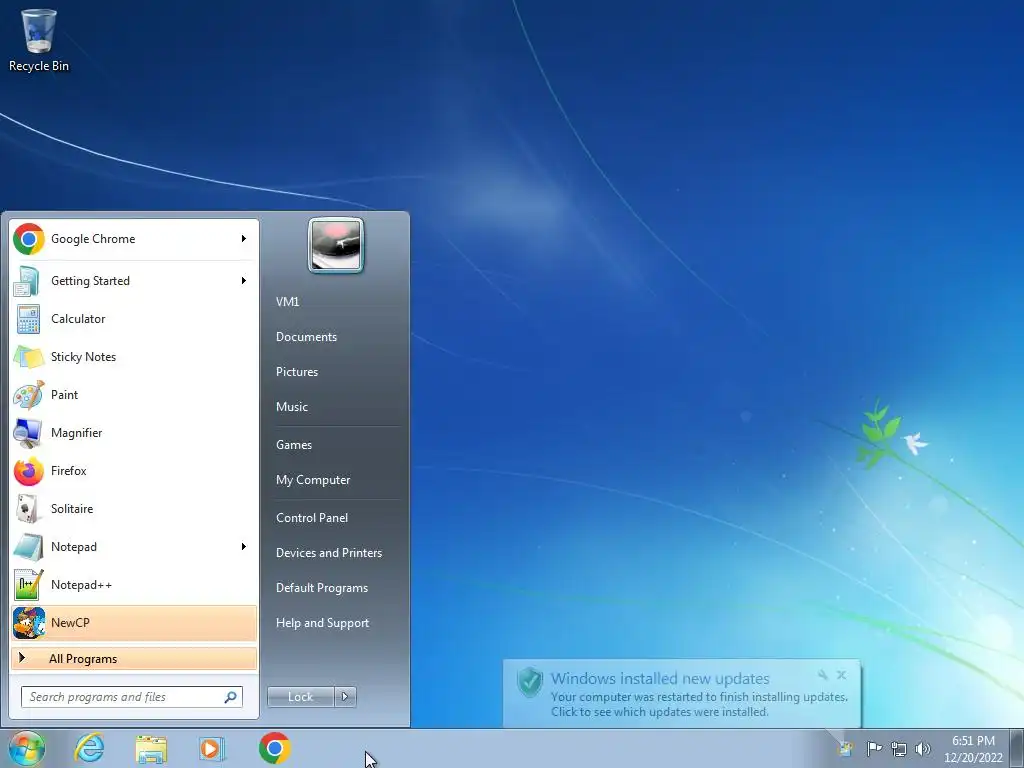Expand All Programs list

tap(134, 659)
